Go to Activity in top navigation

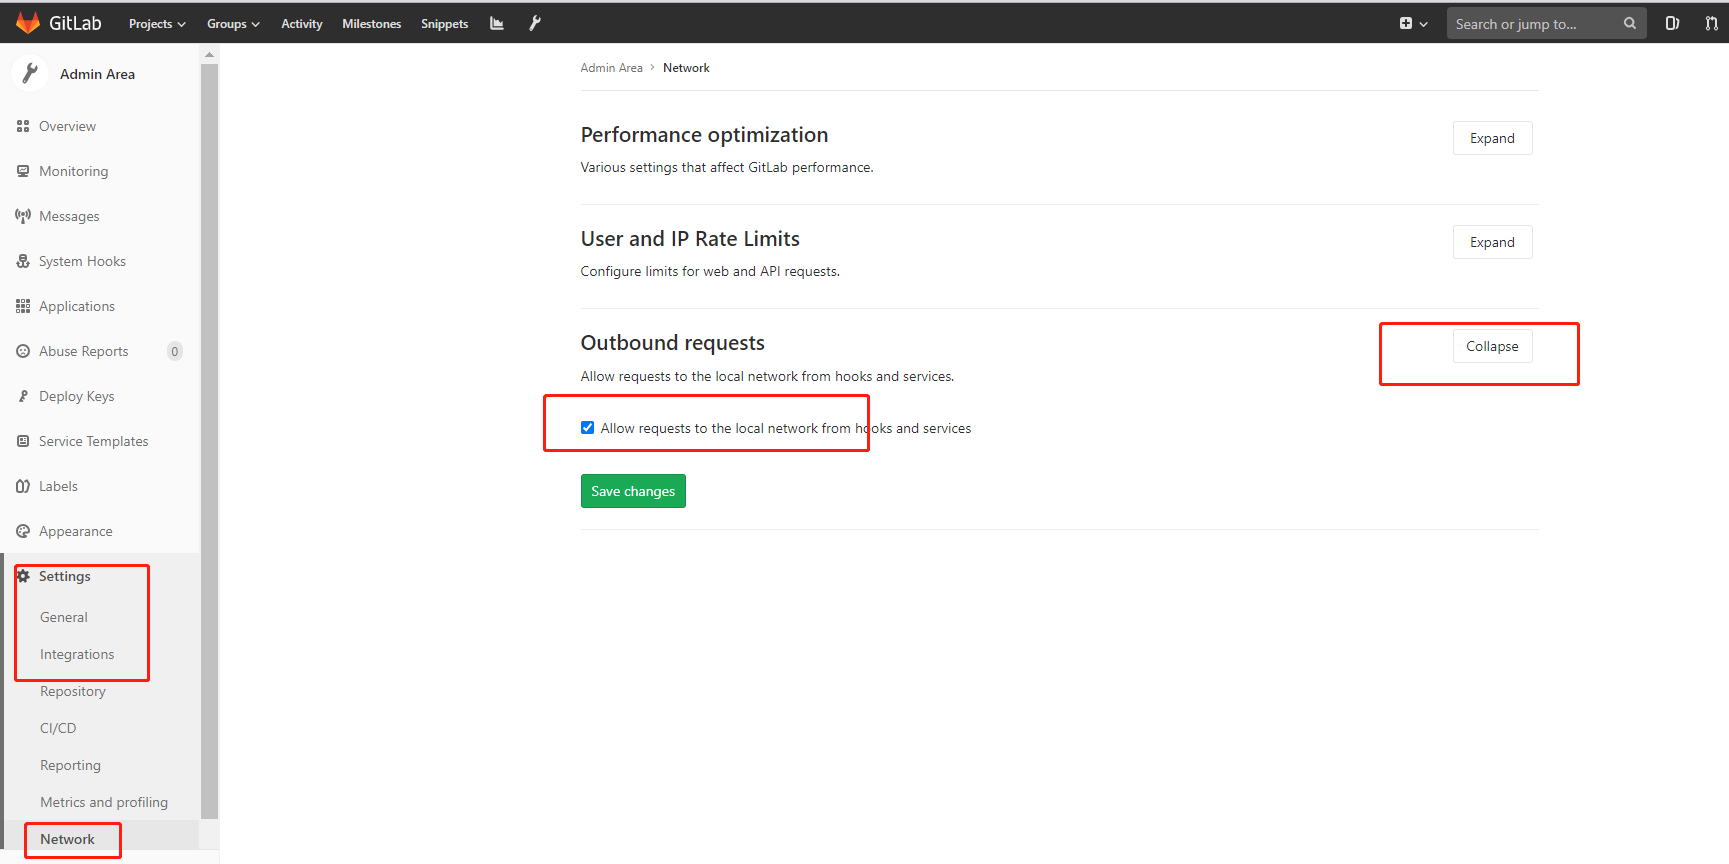301,24
